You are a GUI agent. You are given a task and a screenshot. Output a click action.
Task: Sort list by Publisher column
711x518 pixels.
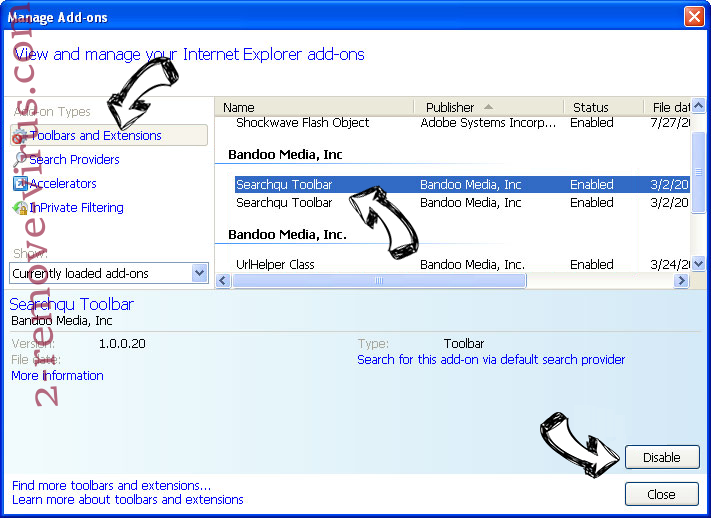(489, 108)
